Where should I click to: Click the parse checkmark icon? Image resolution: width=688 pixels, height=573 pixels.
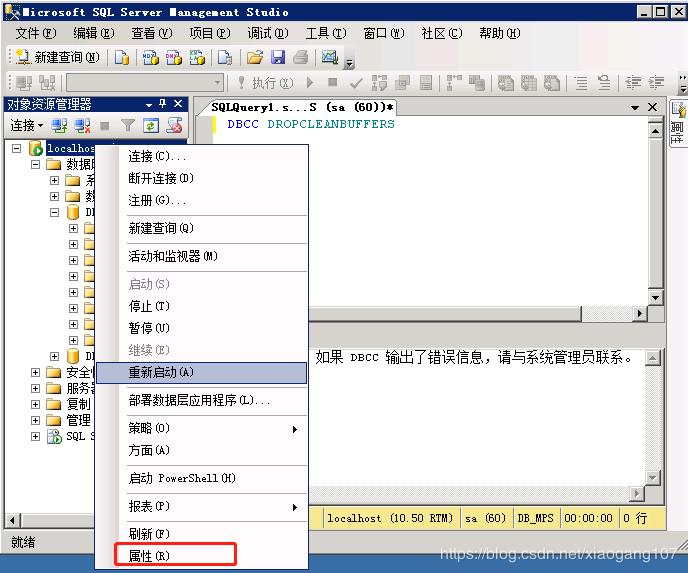(356, 82)
